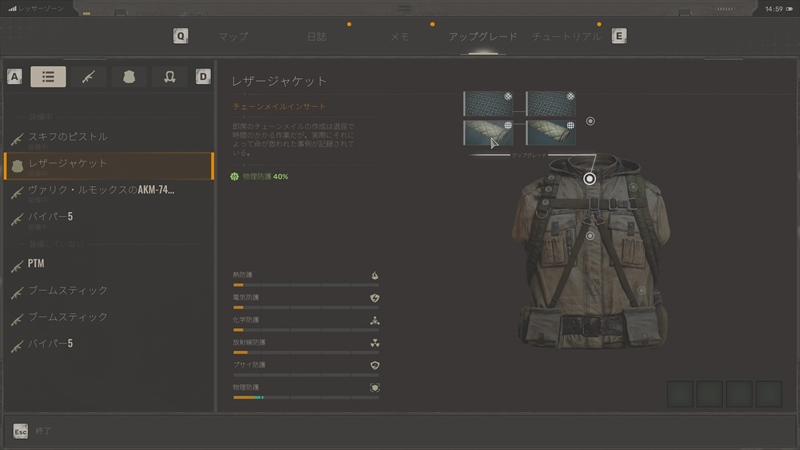Click the チェーンメイルインサート upgrade title
Screen dimensions: 800x450
(x=279, y=106)
